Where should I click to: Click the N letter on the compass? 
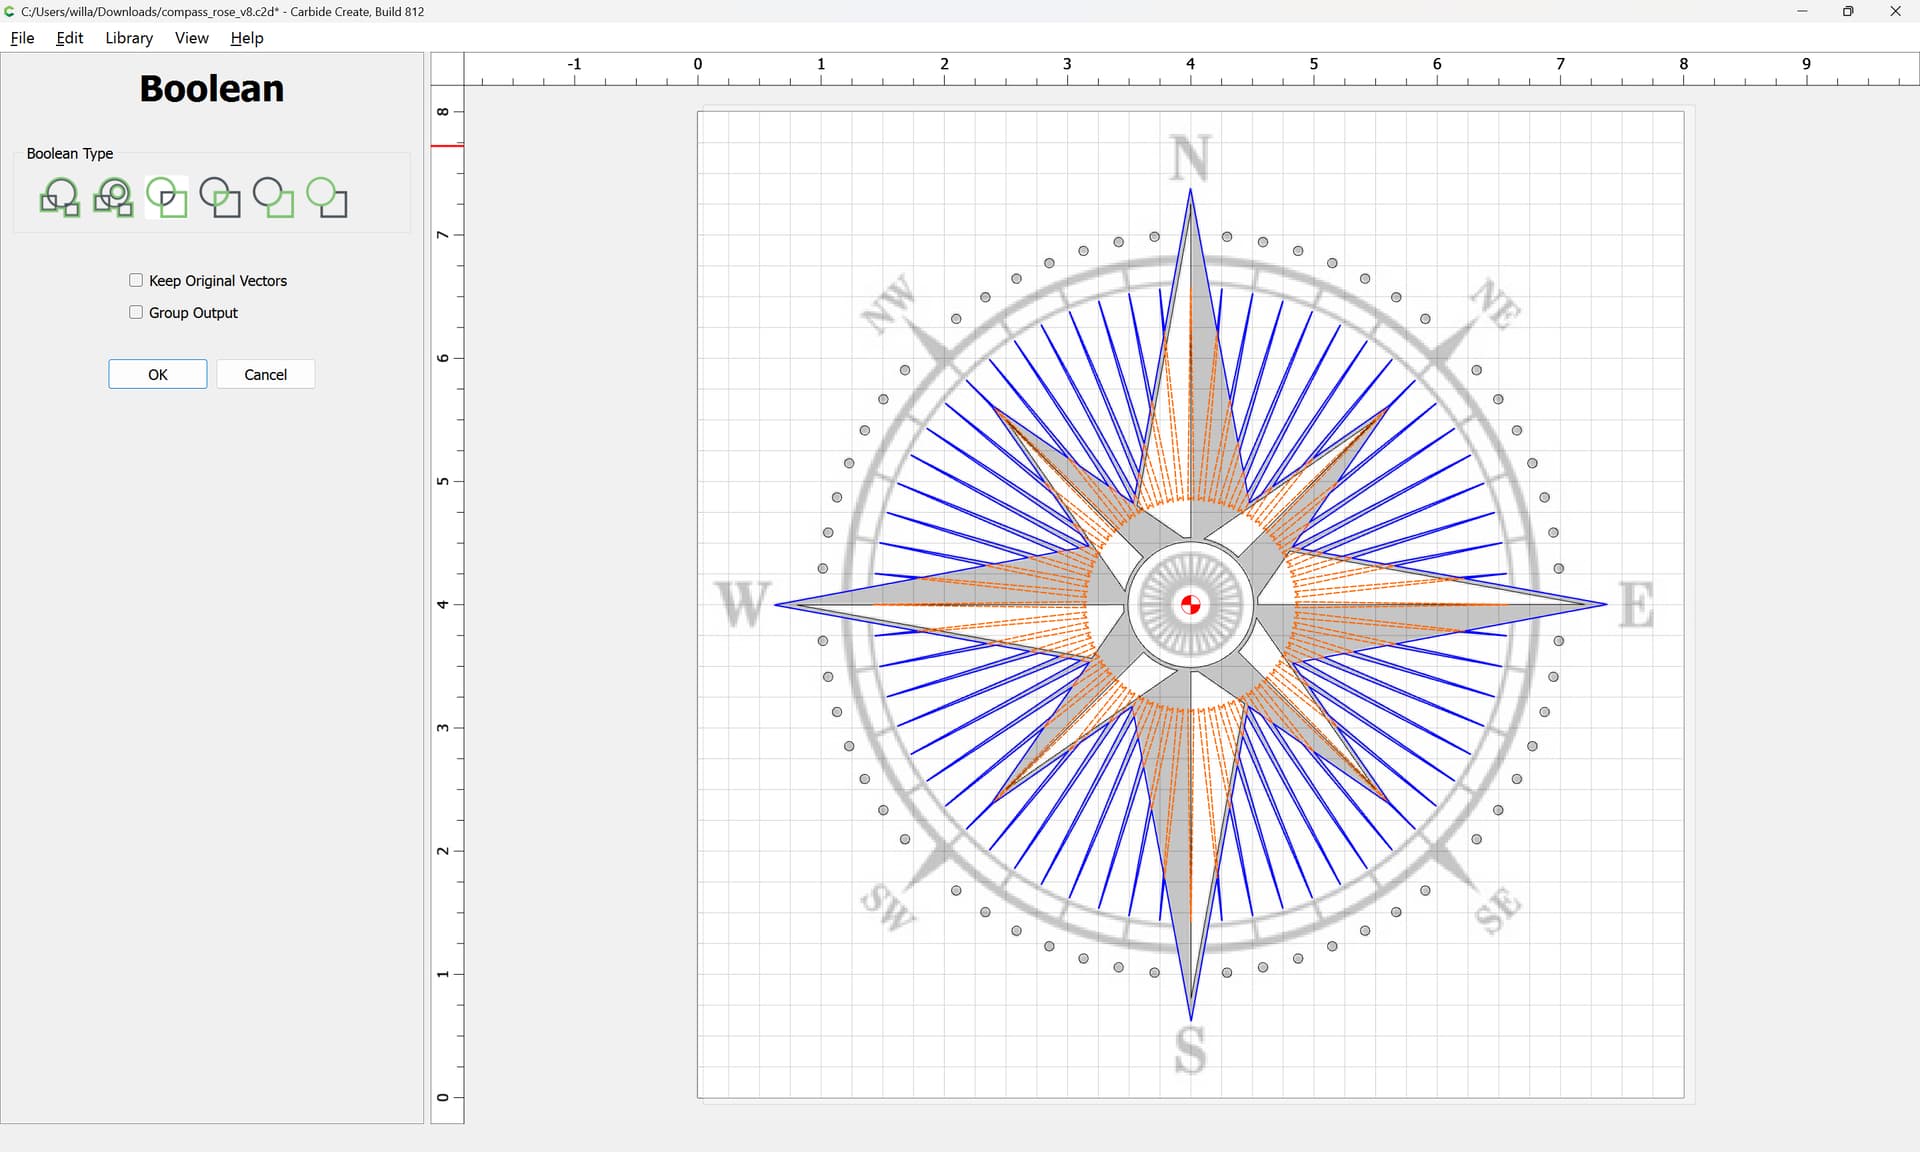tap(1190, 158)
